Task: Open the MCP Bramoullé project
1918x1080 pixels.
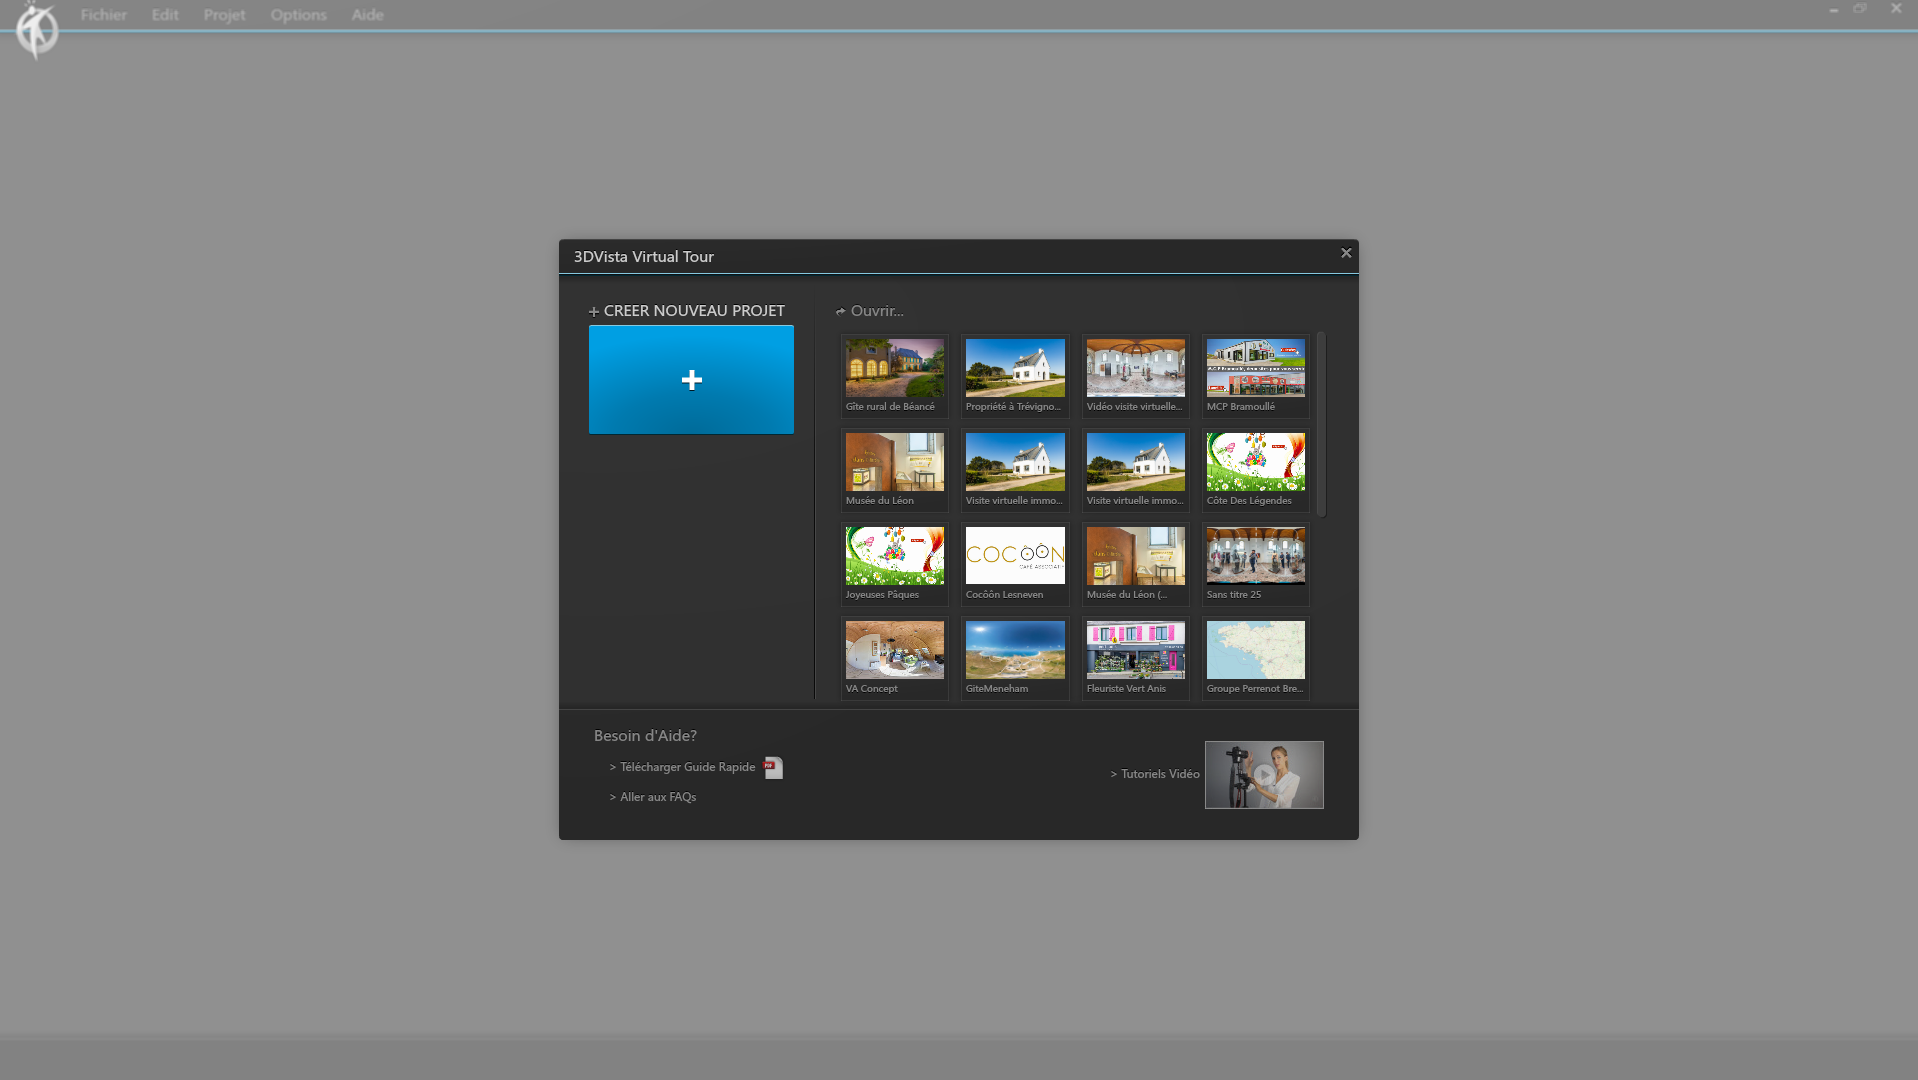Action: pyautogui.click(x=1256, y=376)
